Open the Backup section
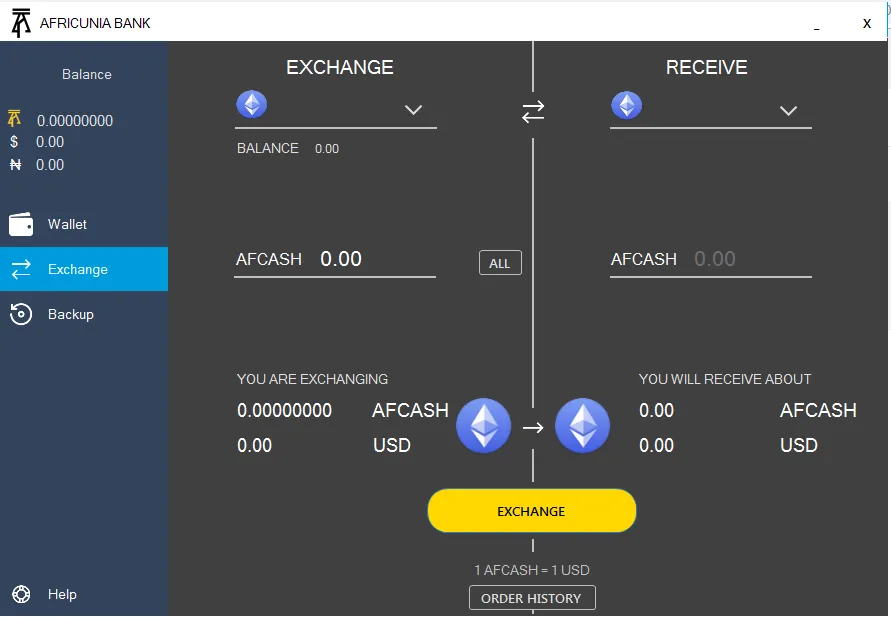This screenshot has width=891, height=617. (x=84, y=314)
